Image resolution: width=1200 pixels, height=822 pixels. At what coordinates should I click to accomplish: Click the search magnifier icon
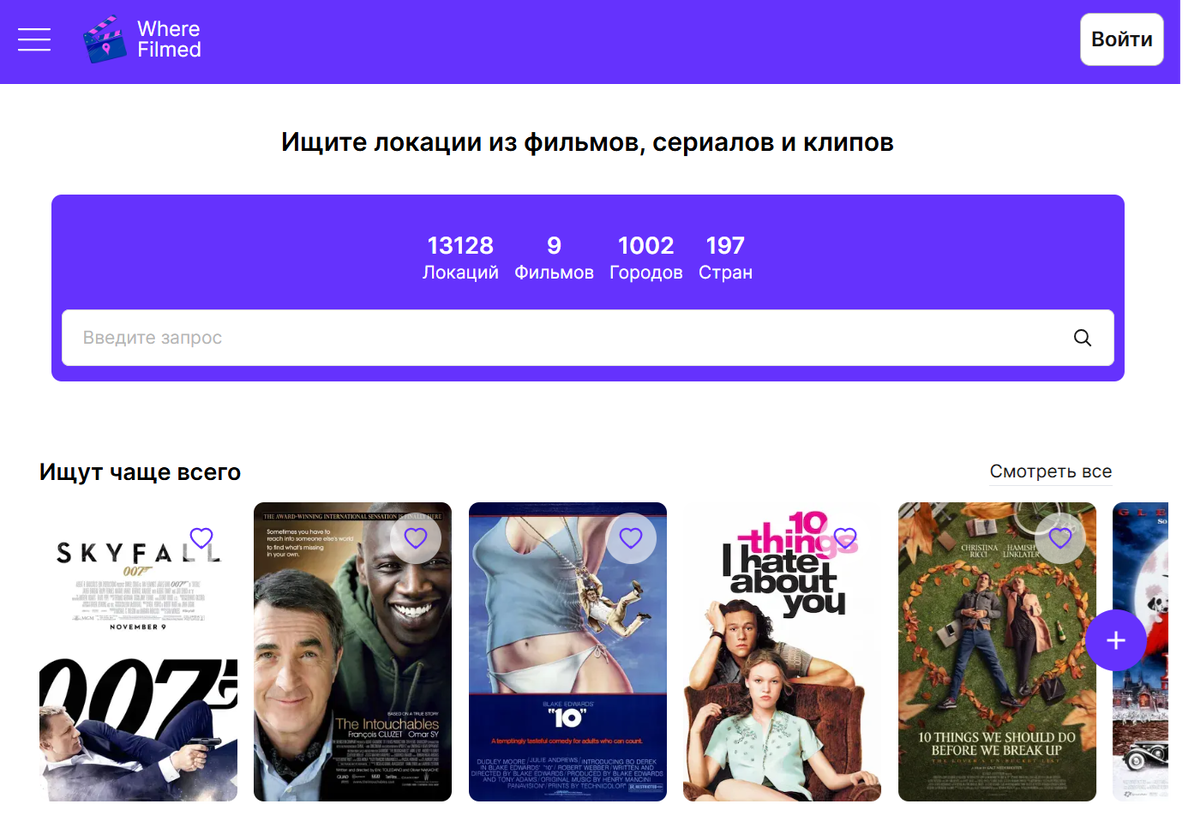(x=1082, y=338)
